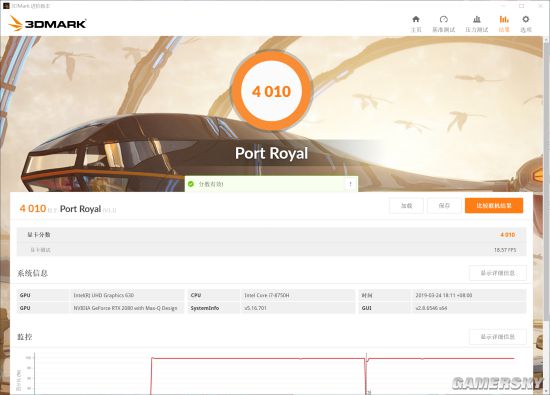Click the Graphics test sub-row label
Image resolution: width=550 pixels, height=395 pixels.
click(x=40, y=250)
